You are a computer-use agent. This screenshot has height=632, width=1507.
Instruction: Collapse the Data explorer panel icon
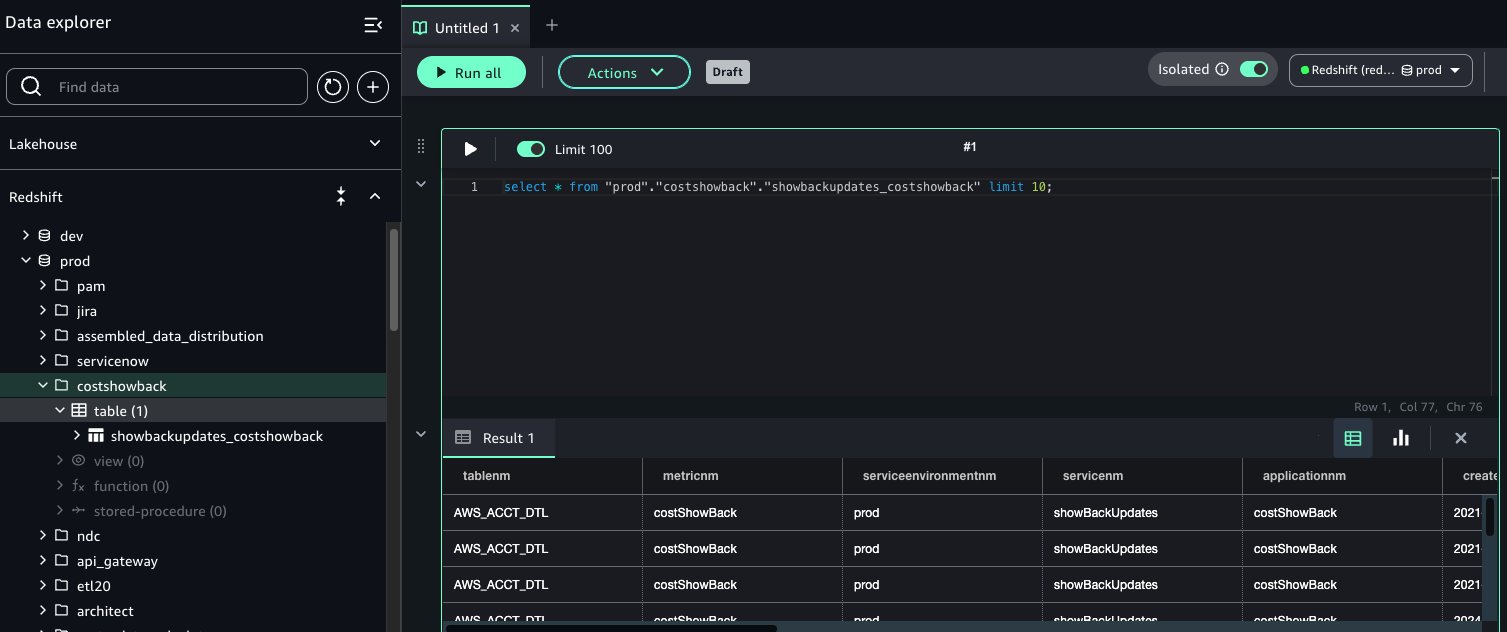click(x=373, y=24)
